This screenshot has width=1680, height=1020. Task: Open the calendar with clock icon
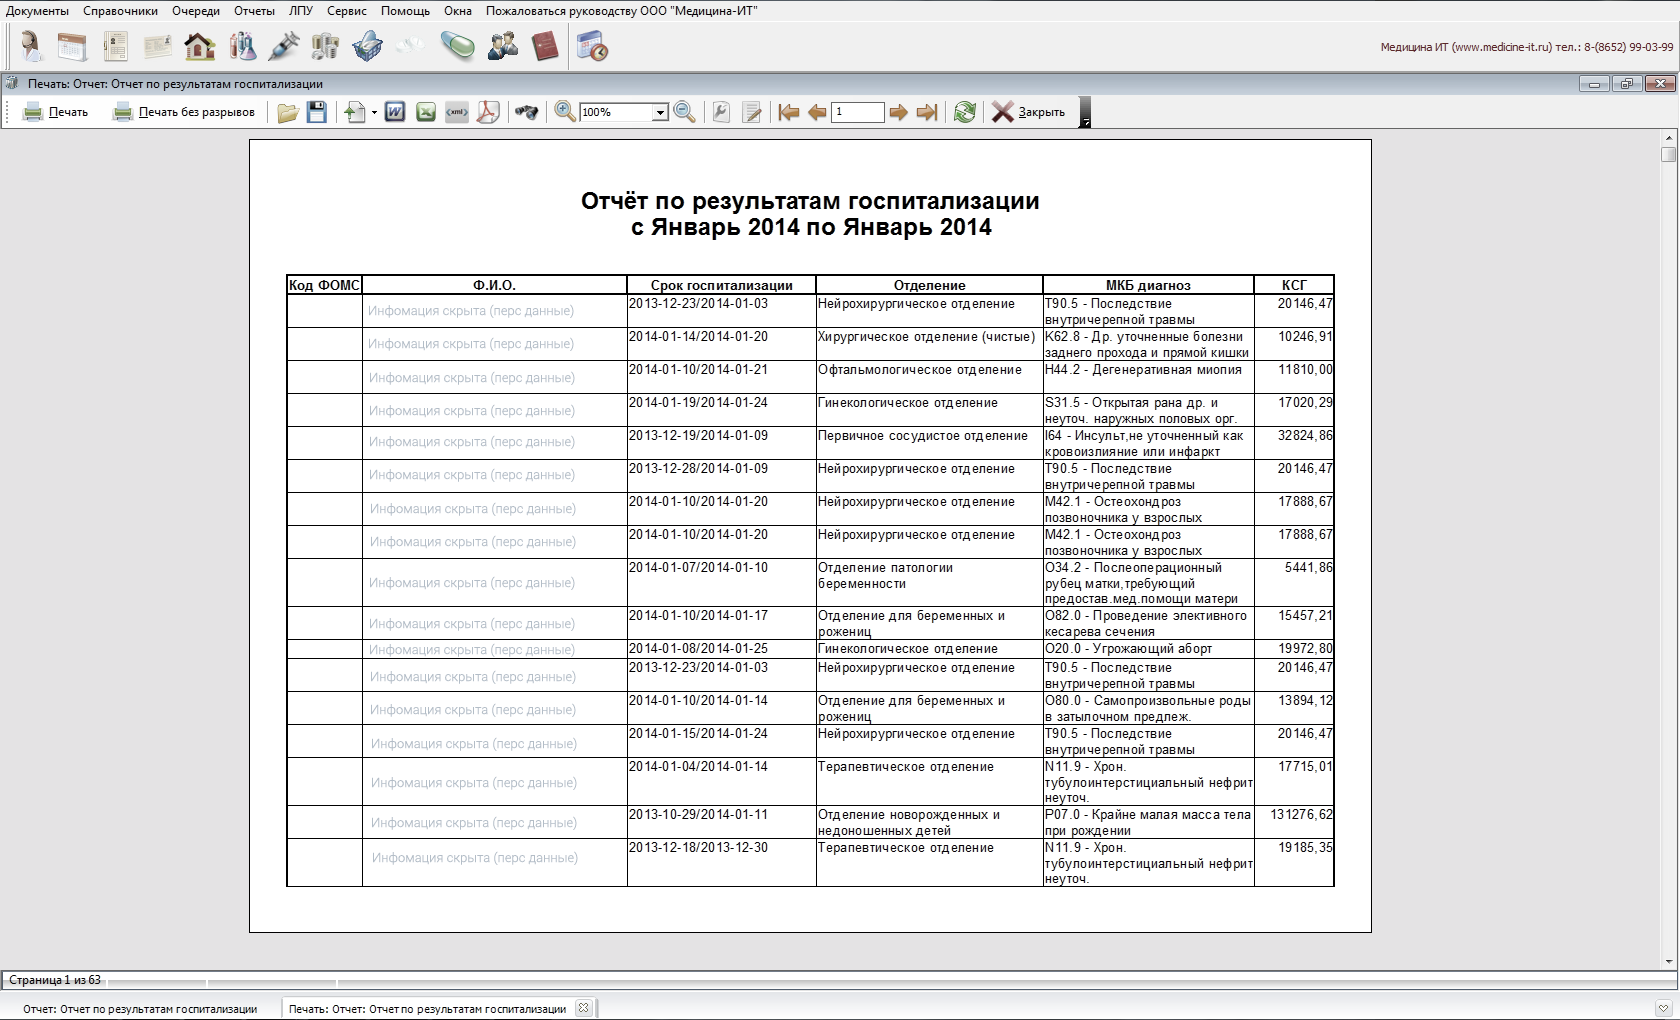click(593, 46)
